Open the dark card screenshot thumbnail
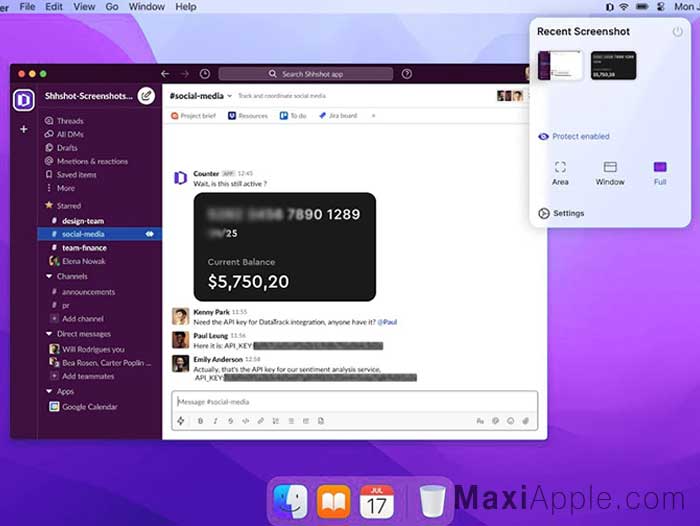 tap(613, 66)
